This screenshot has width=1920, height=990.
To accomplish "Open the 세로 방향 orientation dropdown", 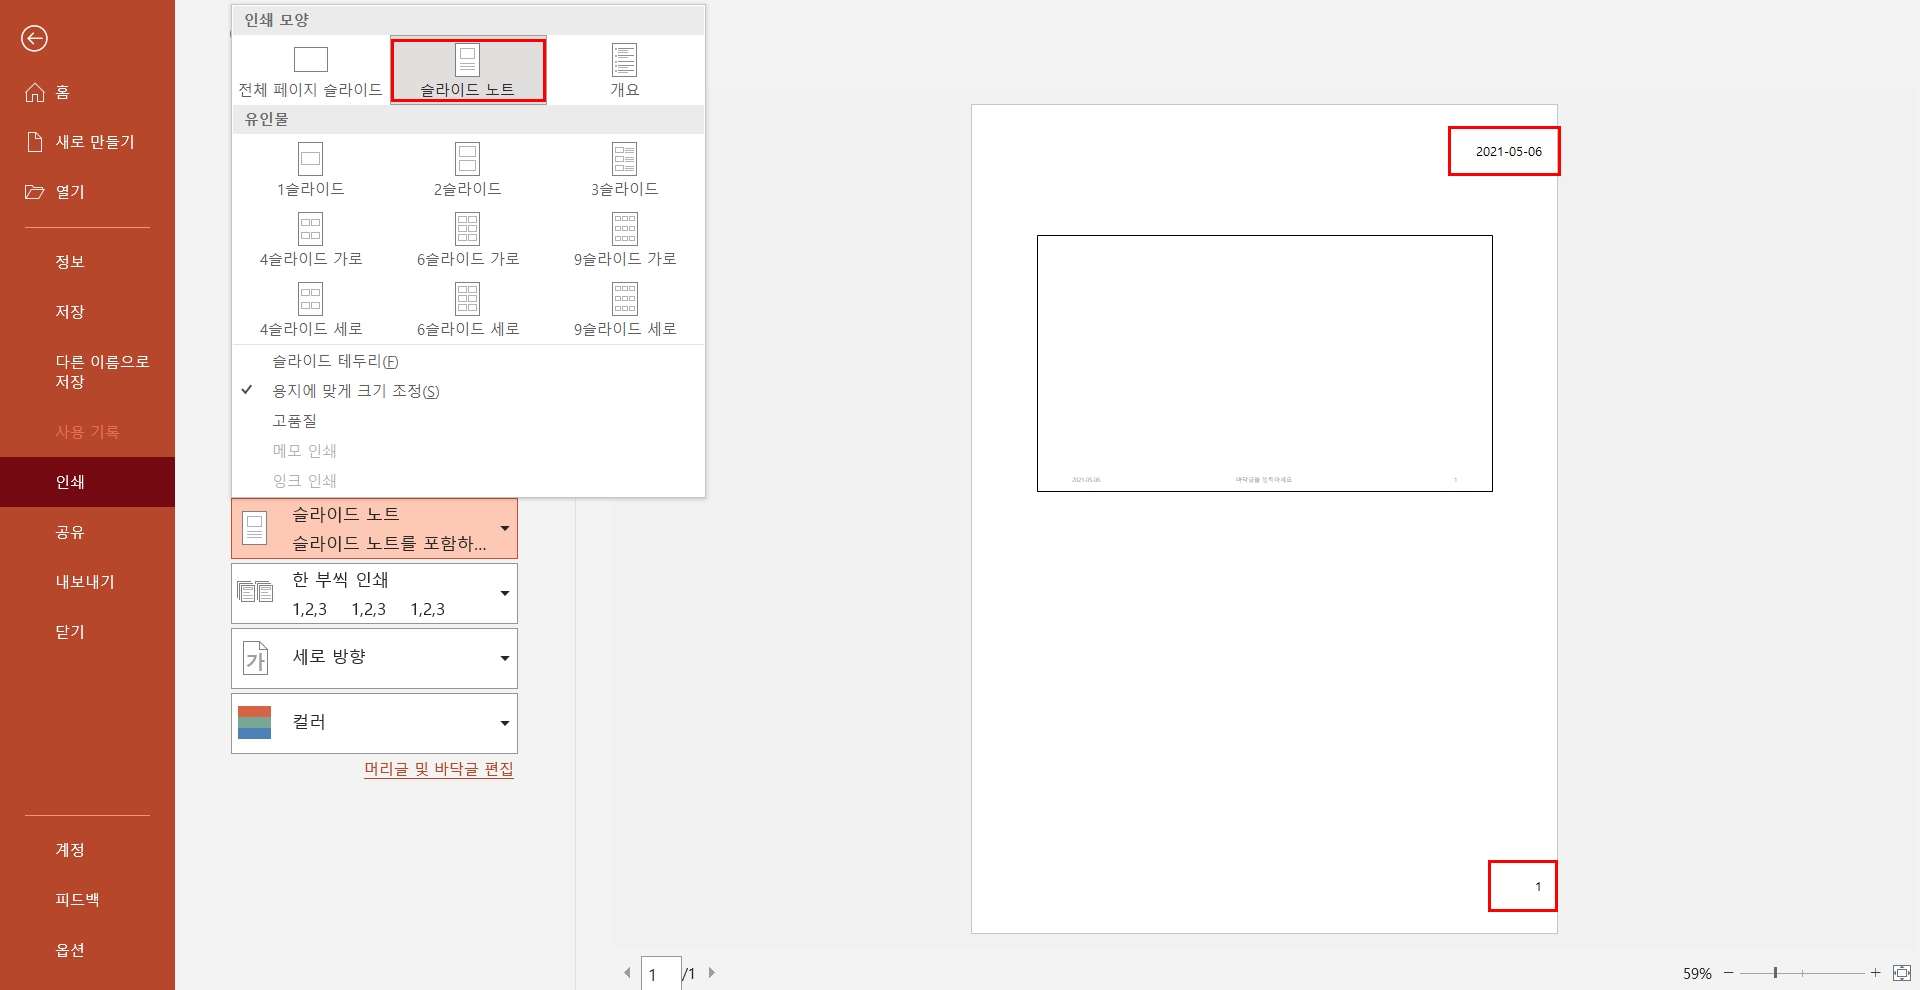I will pos(374,658).
